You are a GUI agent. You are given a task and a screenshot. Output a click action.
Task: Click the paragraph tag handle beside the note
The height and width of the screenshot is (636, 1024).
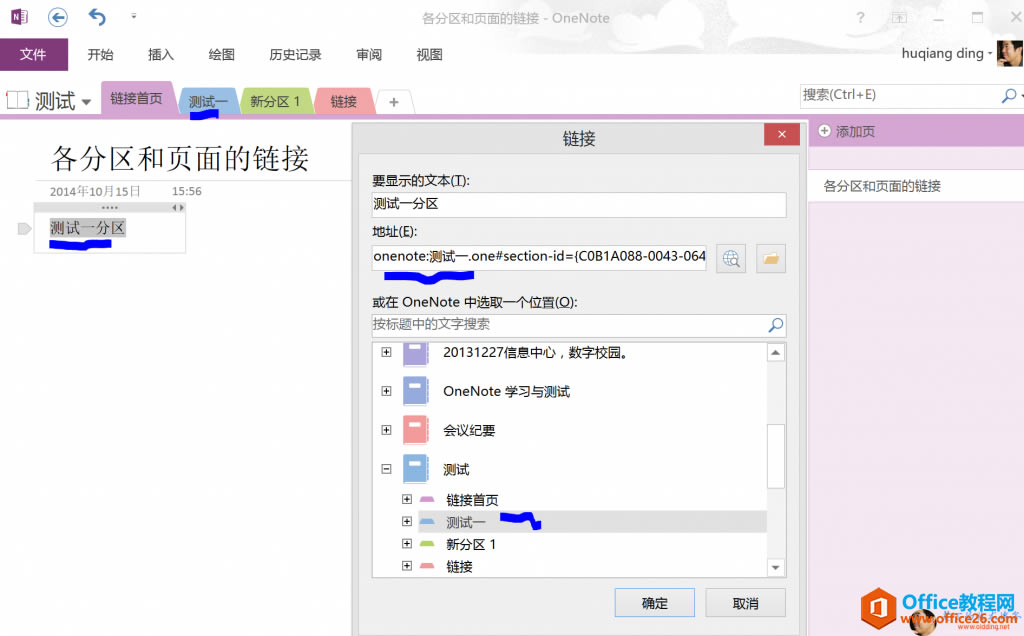[24, 229]
